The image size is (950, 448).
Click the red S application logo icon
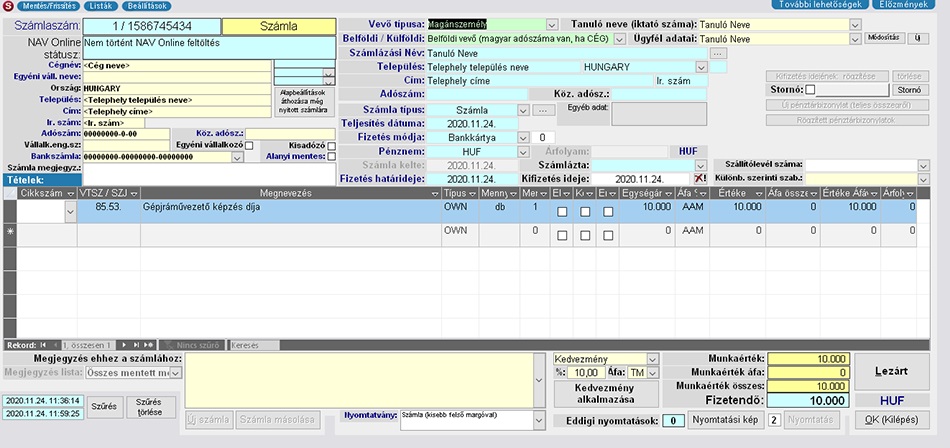(x=8, y=6)
